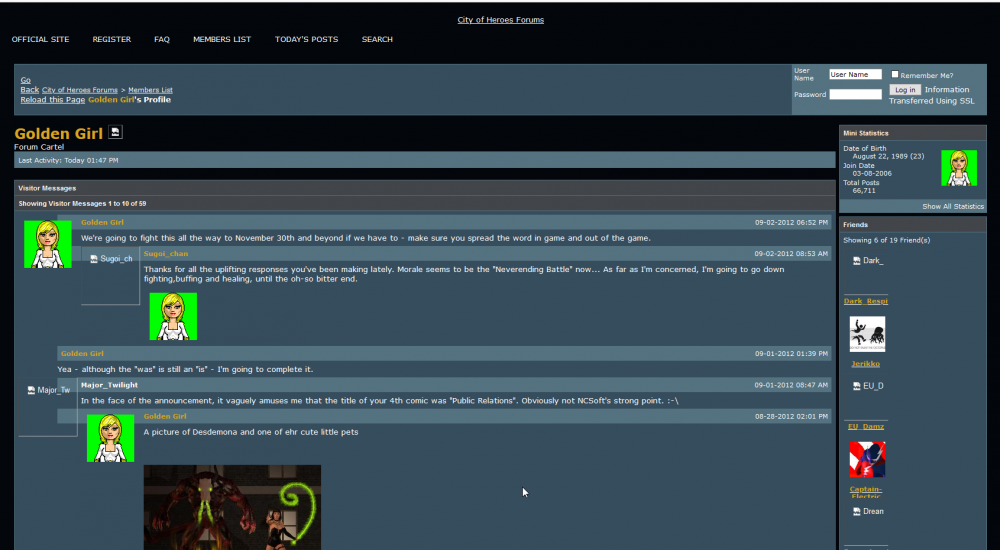Click Dark_ broken friend avatar icon
Viewport: 1000px width, 550px height.
coord(857,261)
